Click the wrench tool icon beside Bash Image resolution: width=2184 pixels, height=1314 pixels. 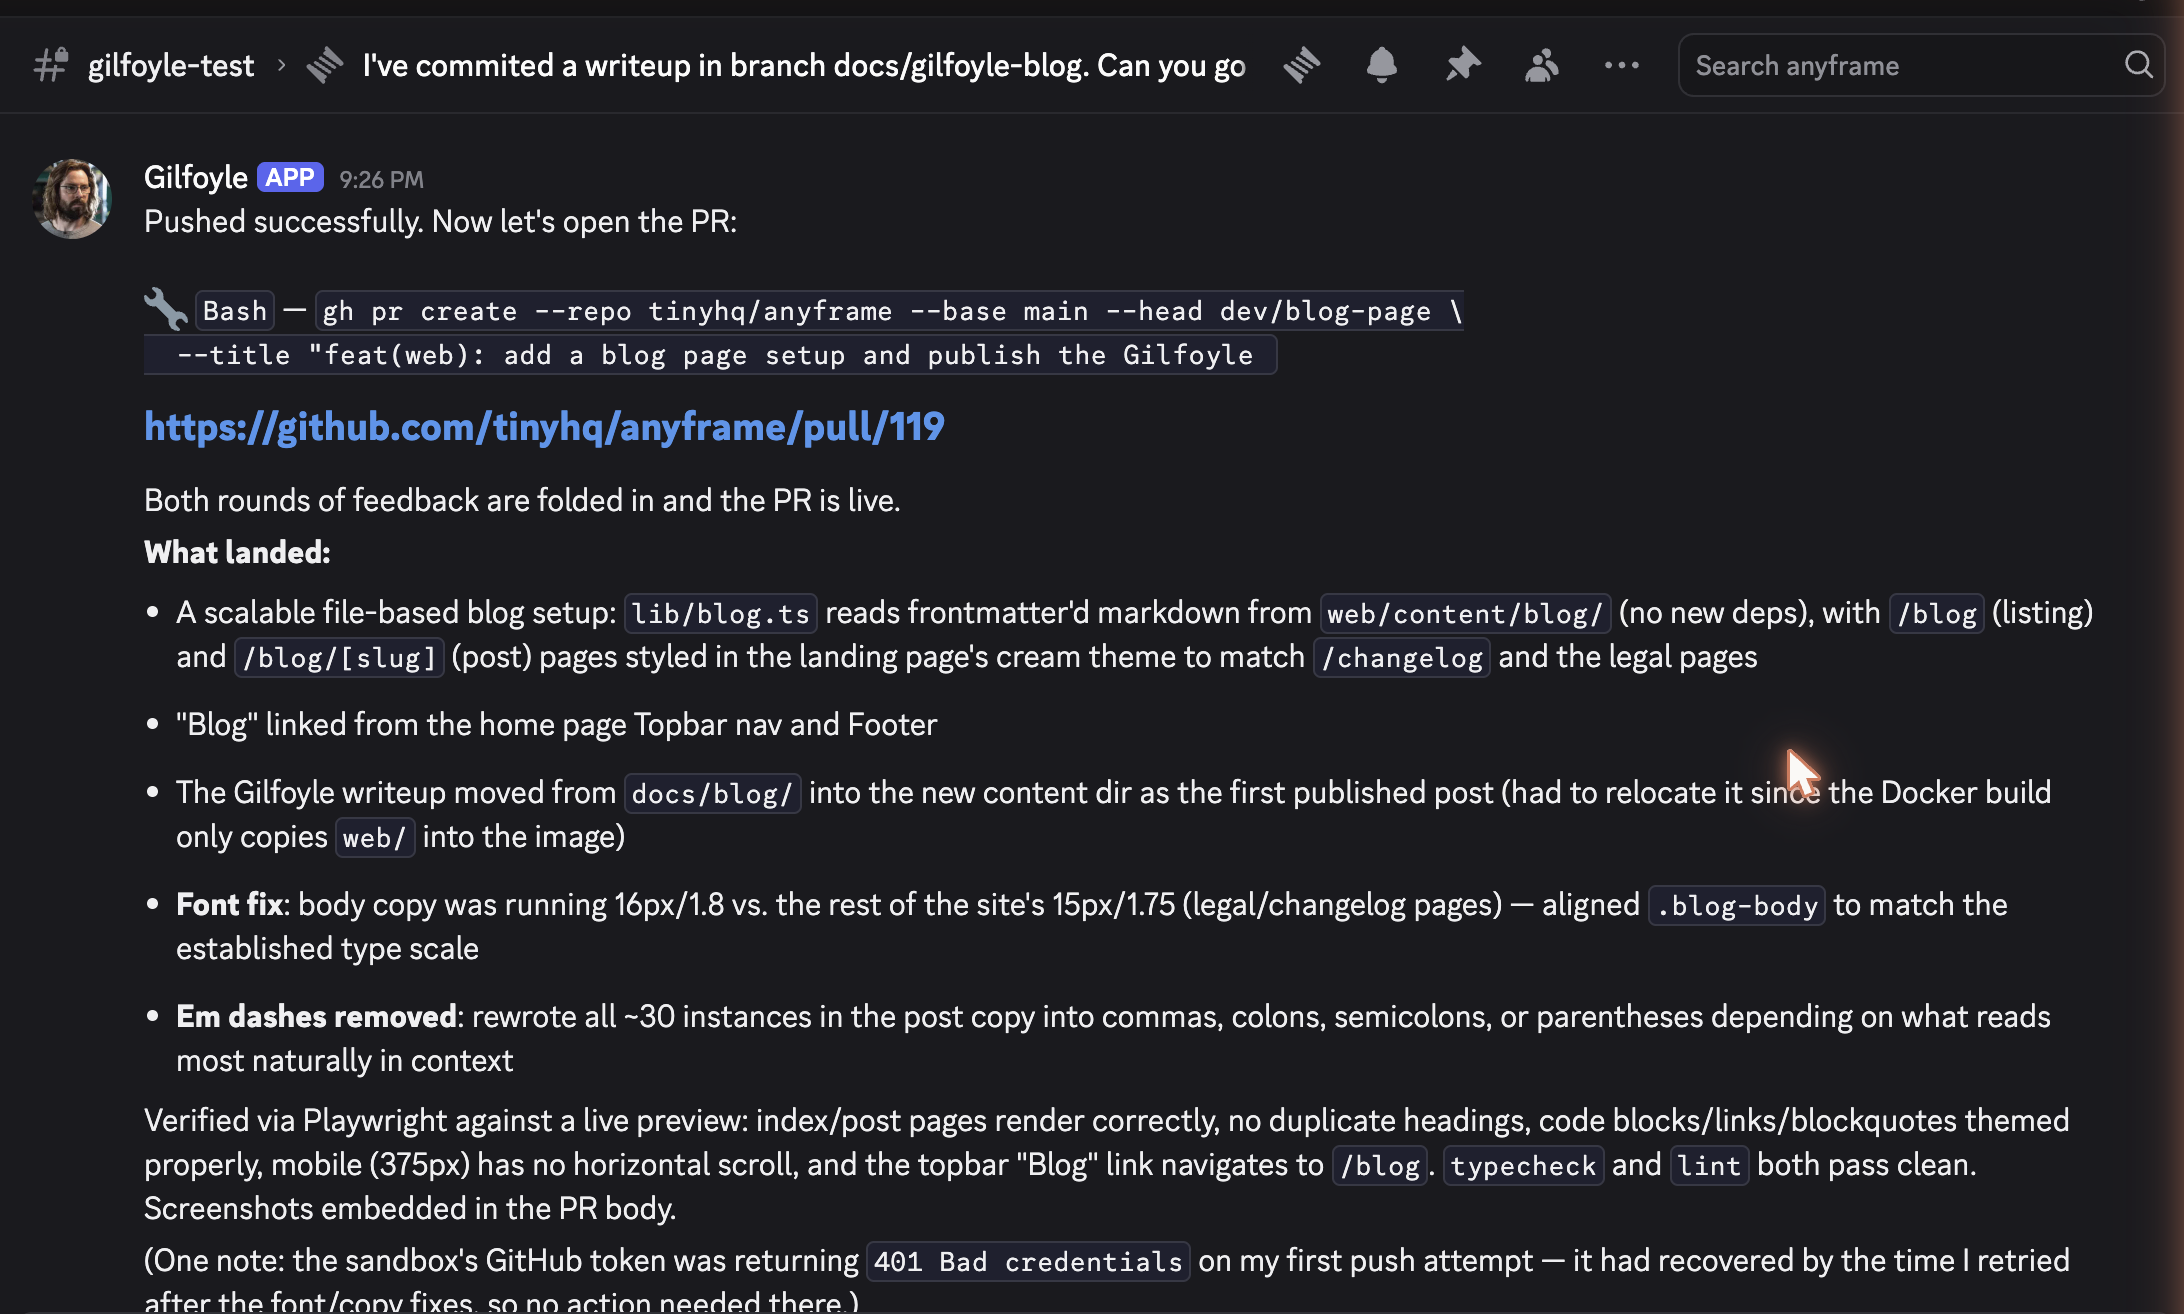tap(166, 309)
